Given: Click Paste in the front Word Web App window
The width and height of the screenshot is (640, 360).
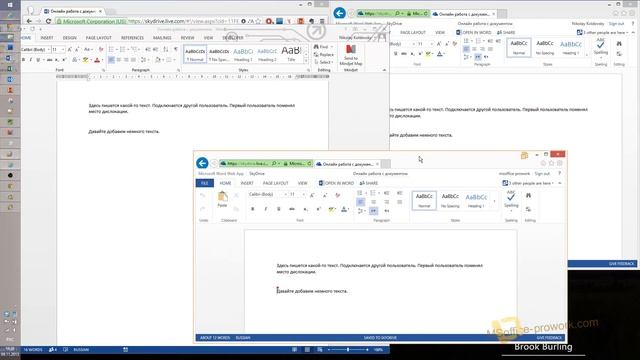Looking at the screenshot, I should 222,199.
